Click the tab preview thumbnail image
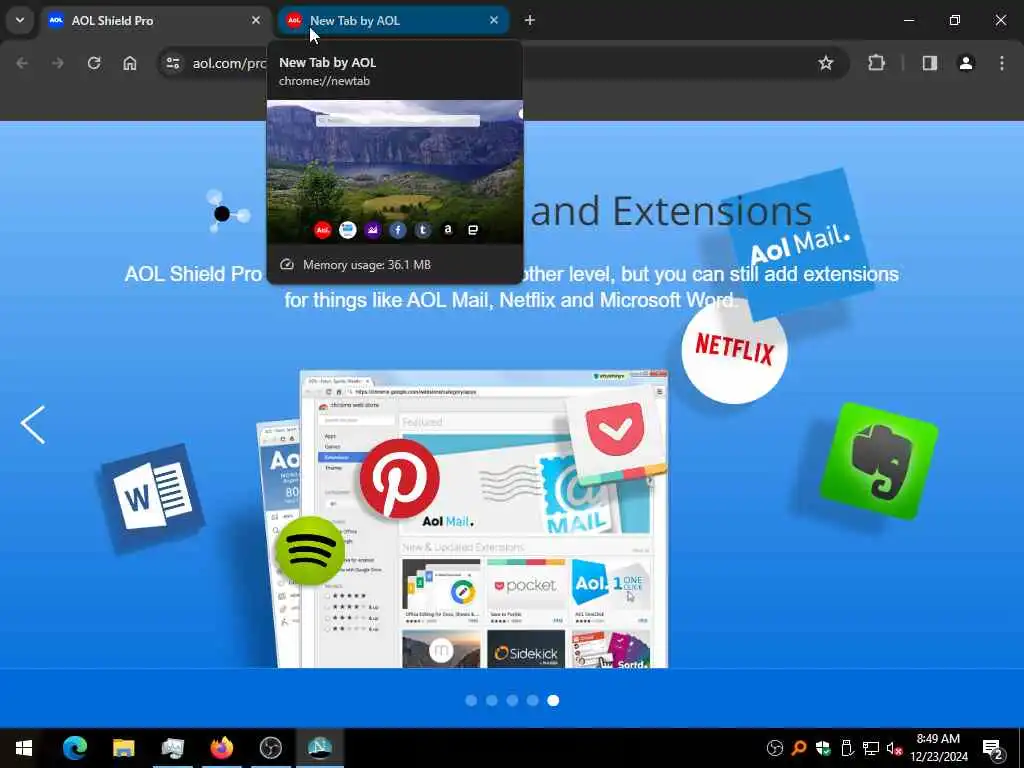Viewport: 1024px width, 768px height. [394, 172]
